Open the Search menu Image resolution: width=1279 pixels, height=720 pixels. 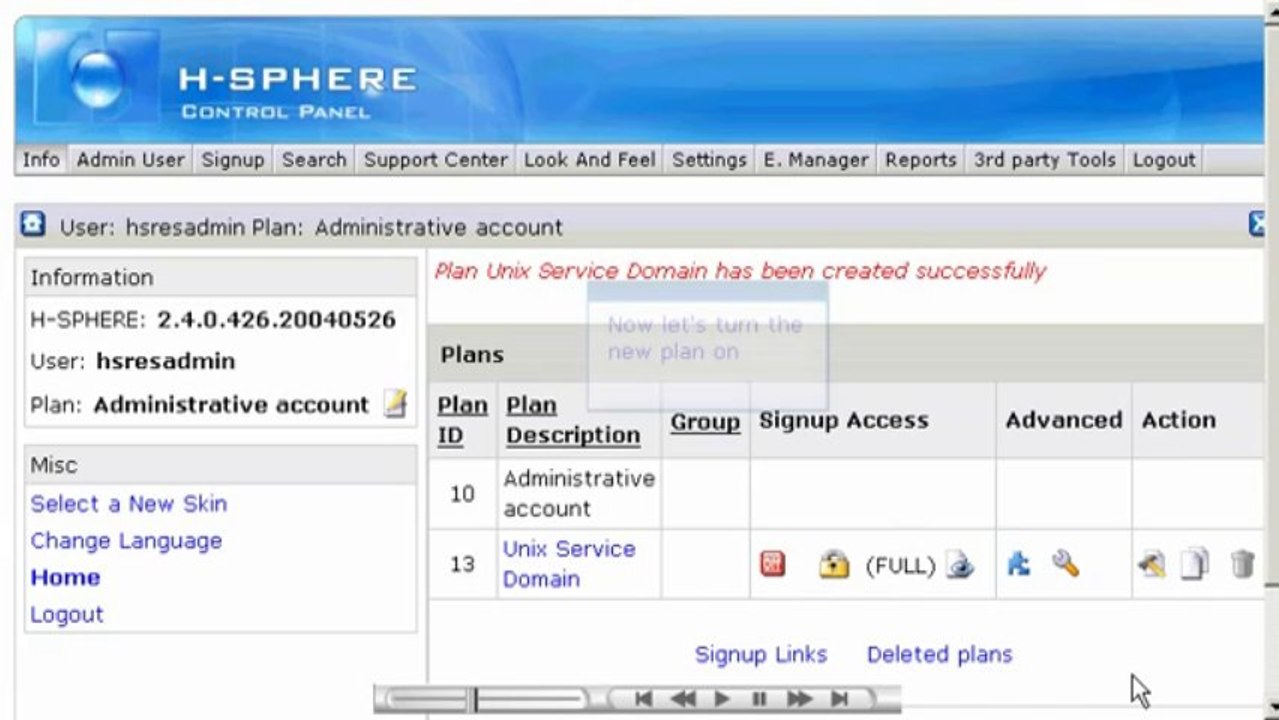click(314, 160)
